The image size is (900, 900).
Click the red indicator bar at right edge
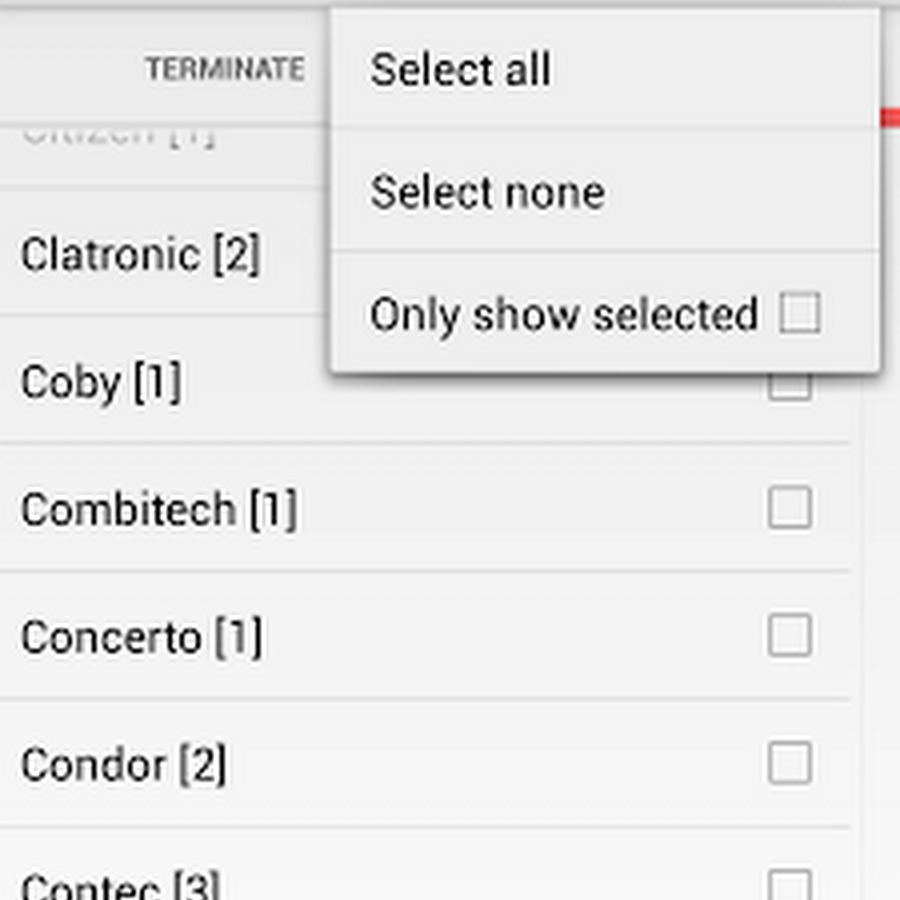[x=889, y=118]
